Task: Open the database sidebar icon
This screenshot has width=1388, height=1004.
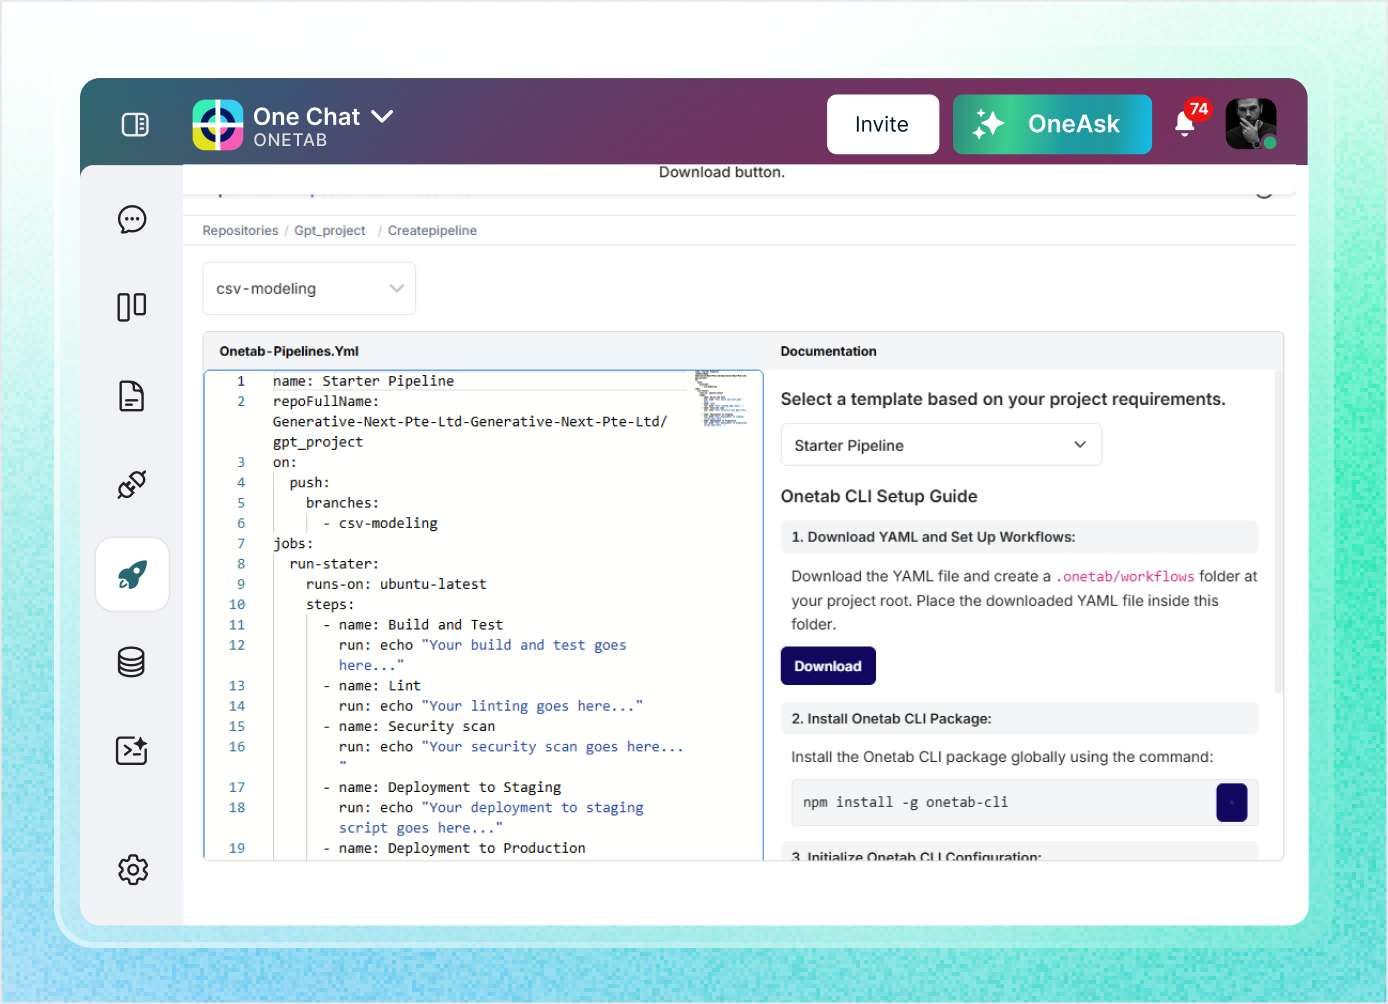Action: (132, 662)
